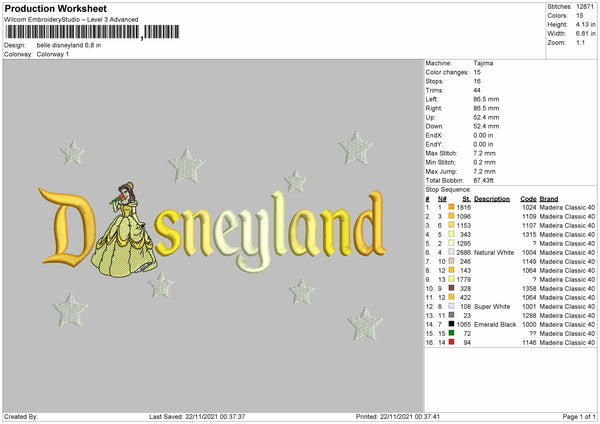Click 'Wilcom EmbroideryStudio – Level 3 Advanced' text
The image size is (600, 424).
(71, 19)
